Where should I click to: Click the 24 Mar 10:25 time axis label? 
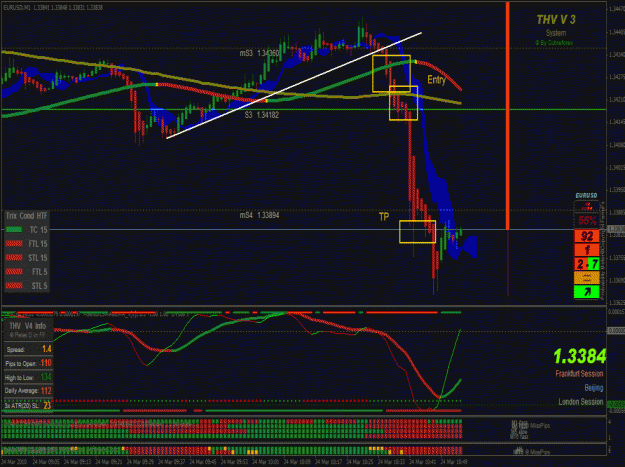360,462
